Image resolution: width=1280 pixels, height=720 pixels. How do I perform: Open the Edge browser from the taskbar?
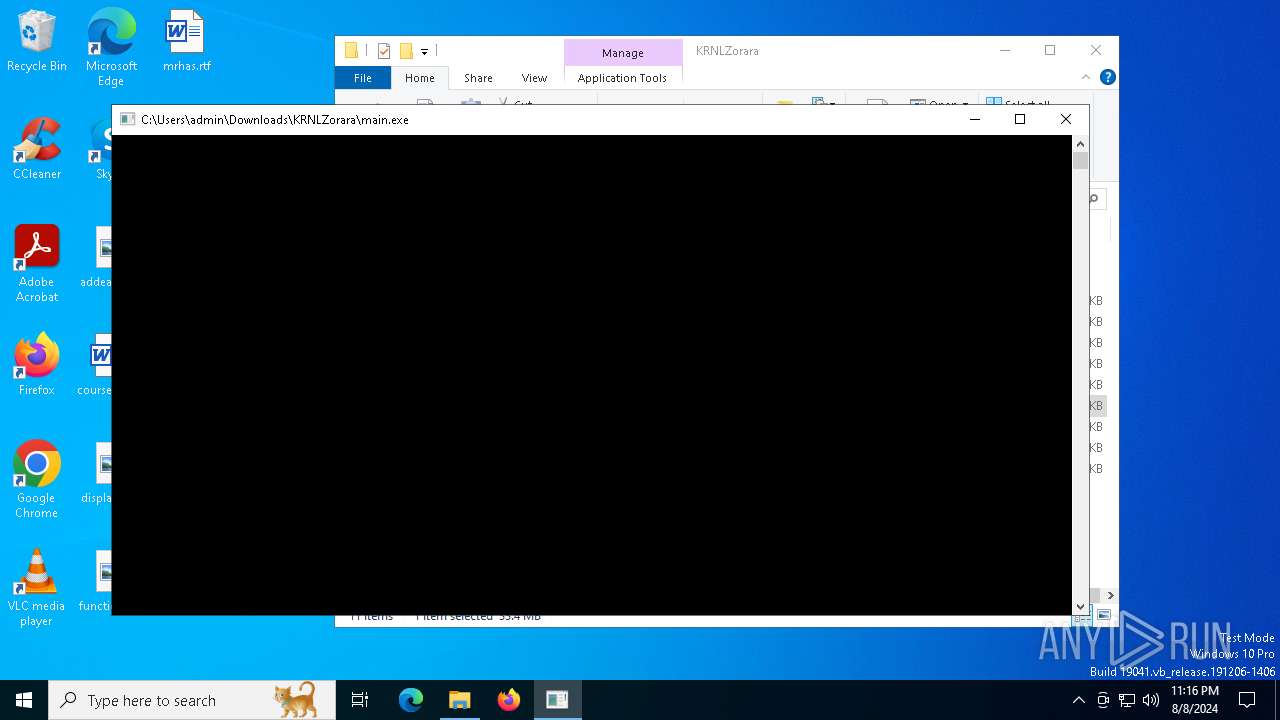[411, 700]
